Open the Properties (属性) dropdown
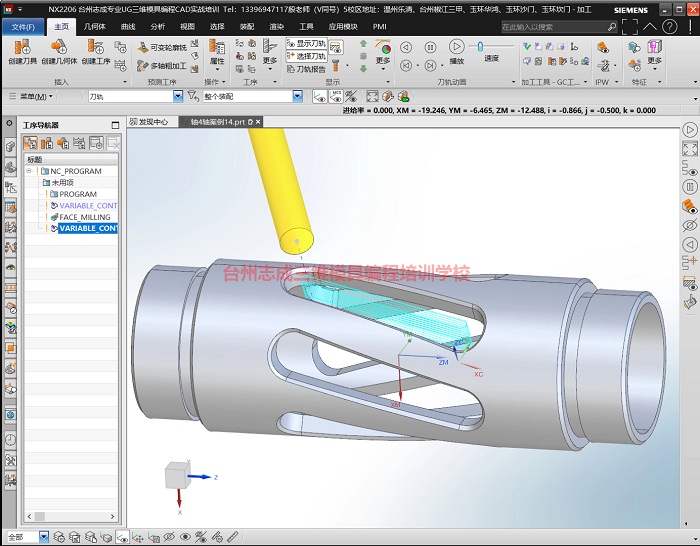This screenshot has height=546, width=700. [x=217, y=56]
